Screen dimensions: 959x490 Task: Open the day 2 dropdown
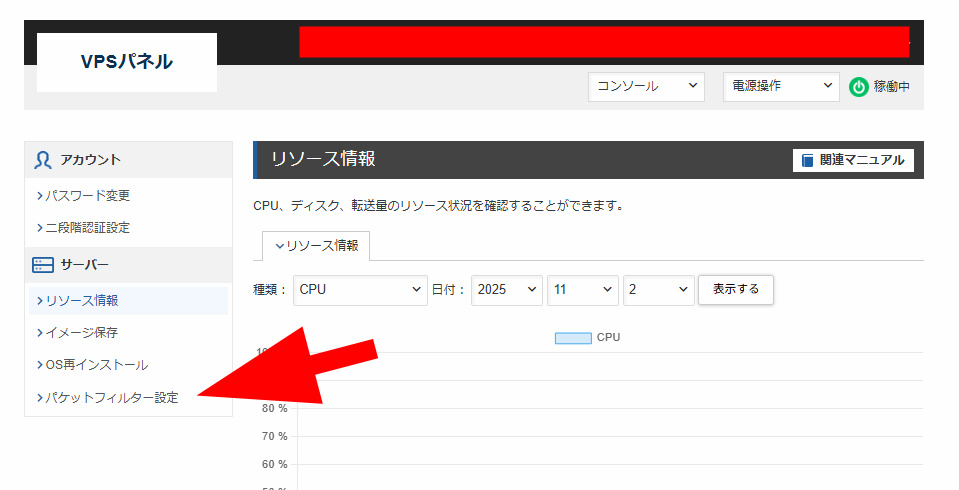(x=658, y=290)
